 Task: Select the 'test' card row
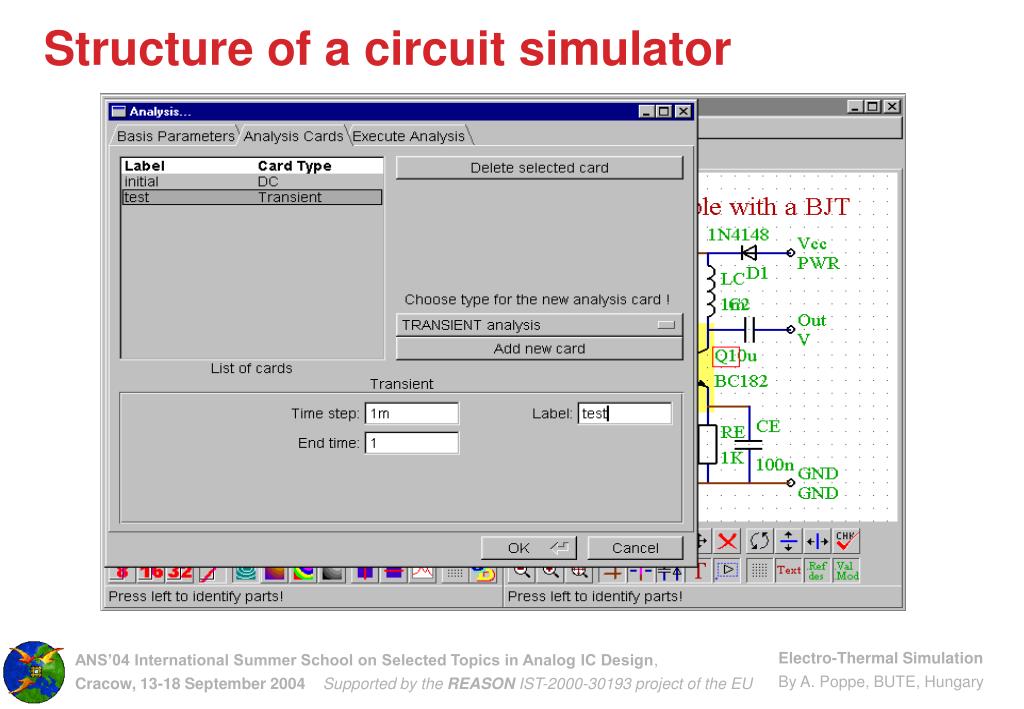252,197
